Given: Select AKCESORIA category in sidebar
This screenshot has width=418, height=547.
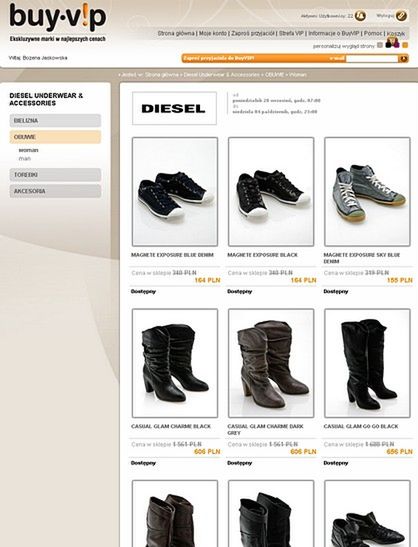Looking at the screenshot, I should coord(55,191).
